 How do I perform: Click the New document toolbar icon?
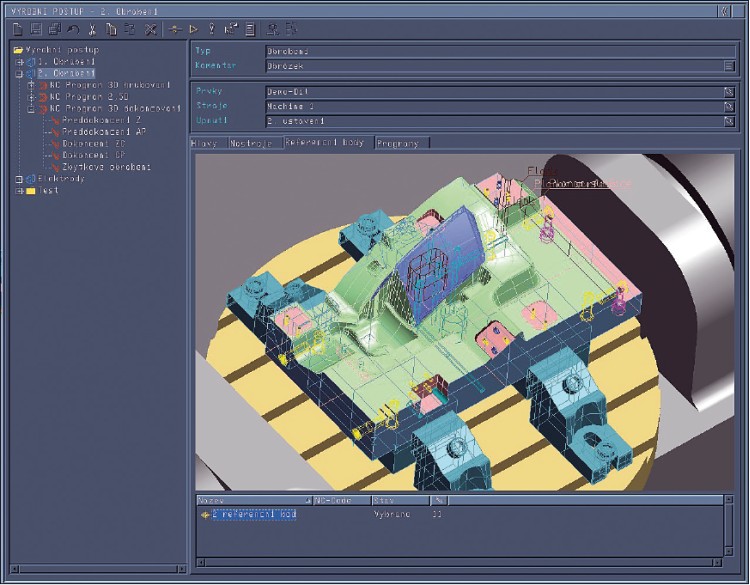pyautogui.click(x=17, y=30)
